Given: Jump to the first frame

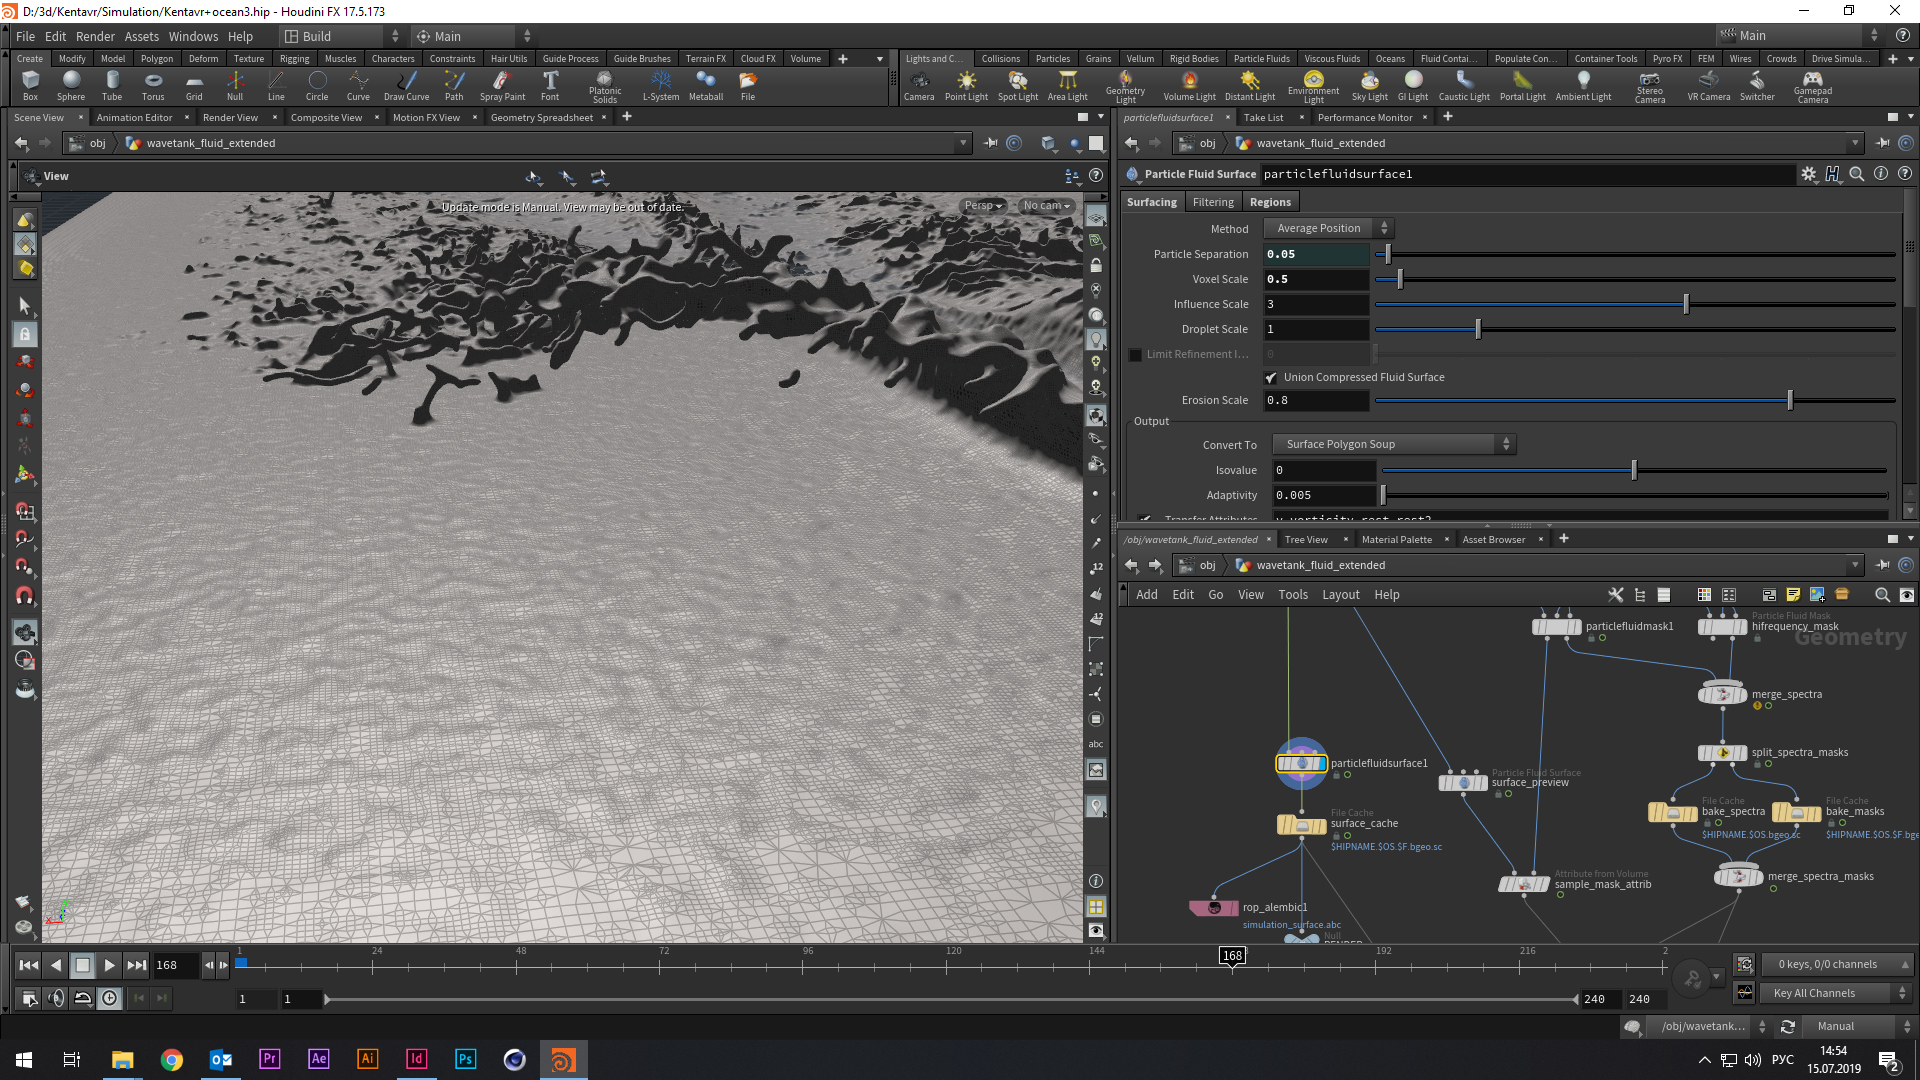Looking at the screenshot, I should pyautogui.click(x=28, y=965).
